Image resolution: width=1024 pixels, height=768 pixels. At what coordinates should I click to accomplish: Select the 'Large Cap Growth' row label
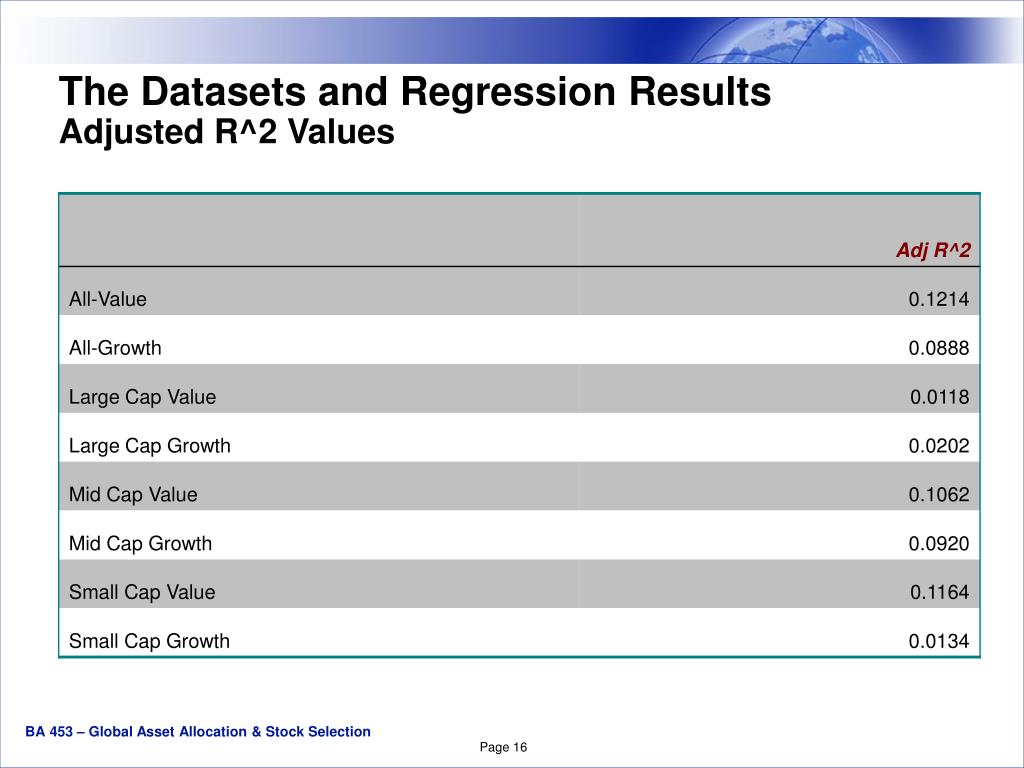[150, 445]
